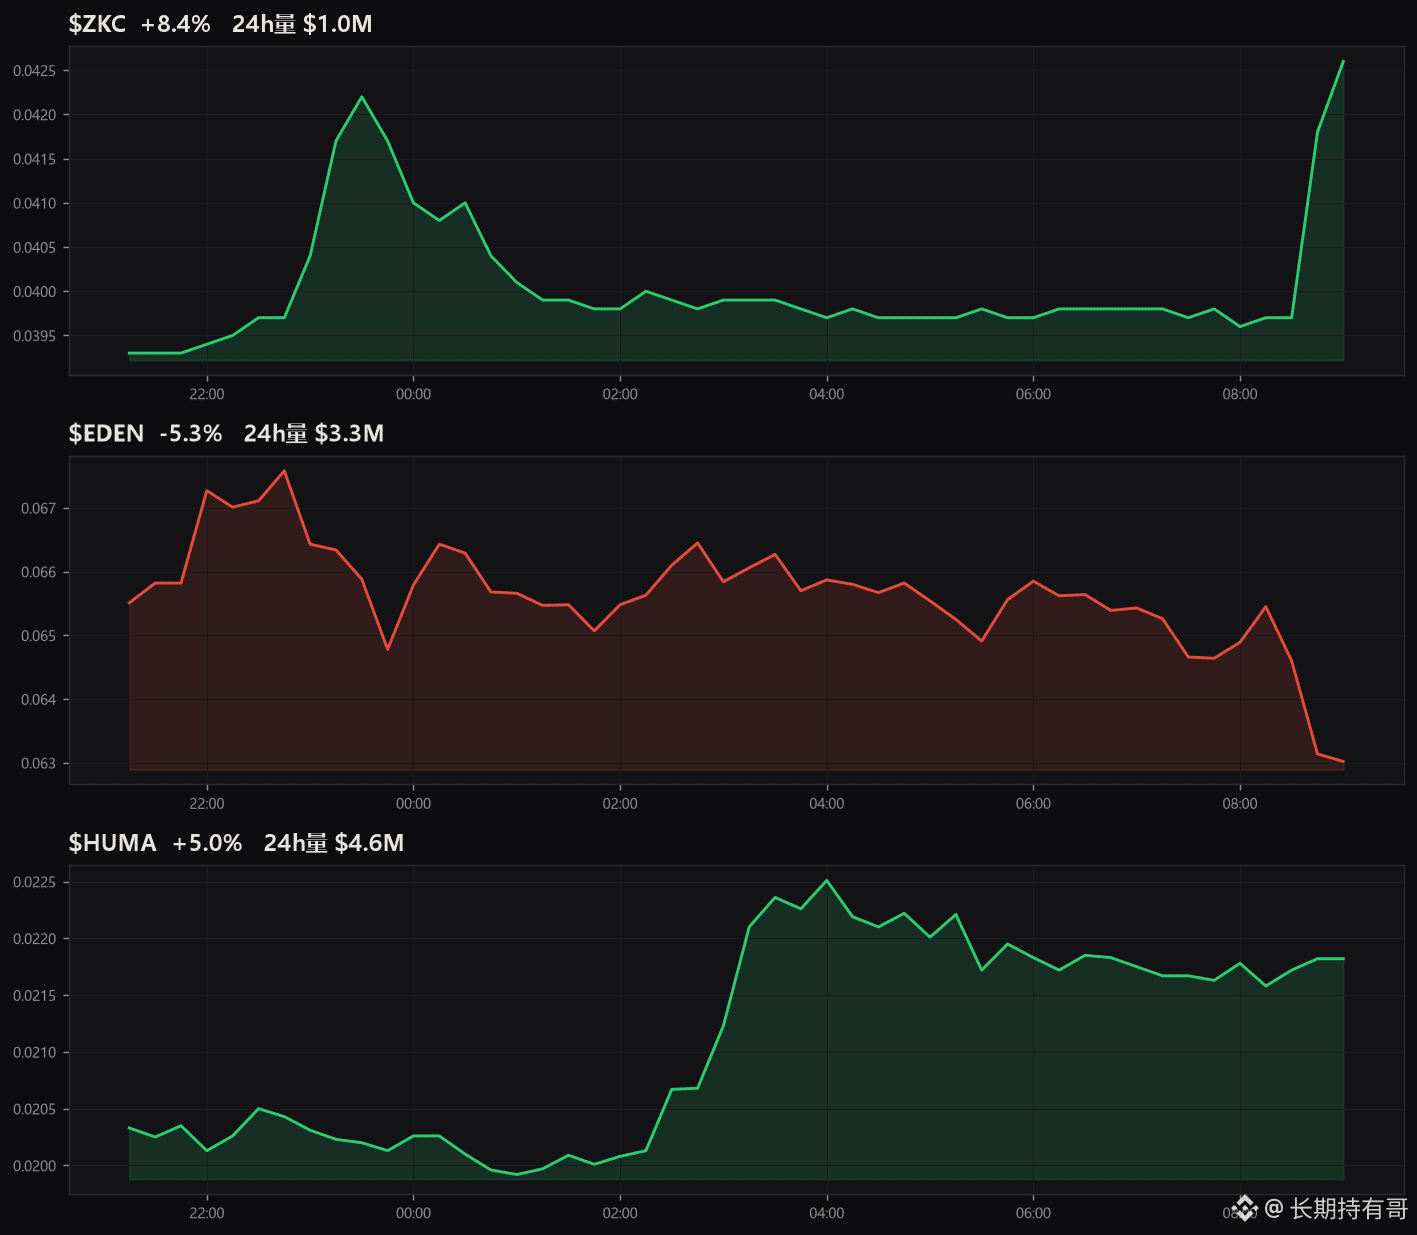
Task: Click the EDEN line's final low near 0.063
Action: (1343, 762)
